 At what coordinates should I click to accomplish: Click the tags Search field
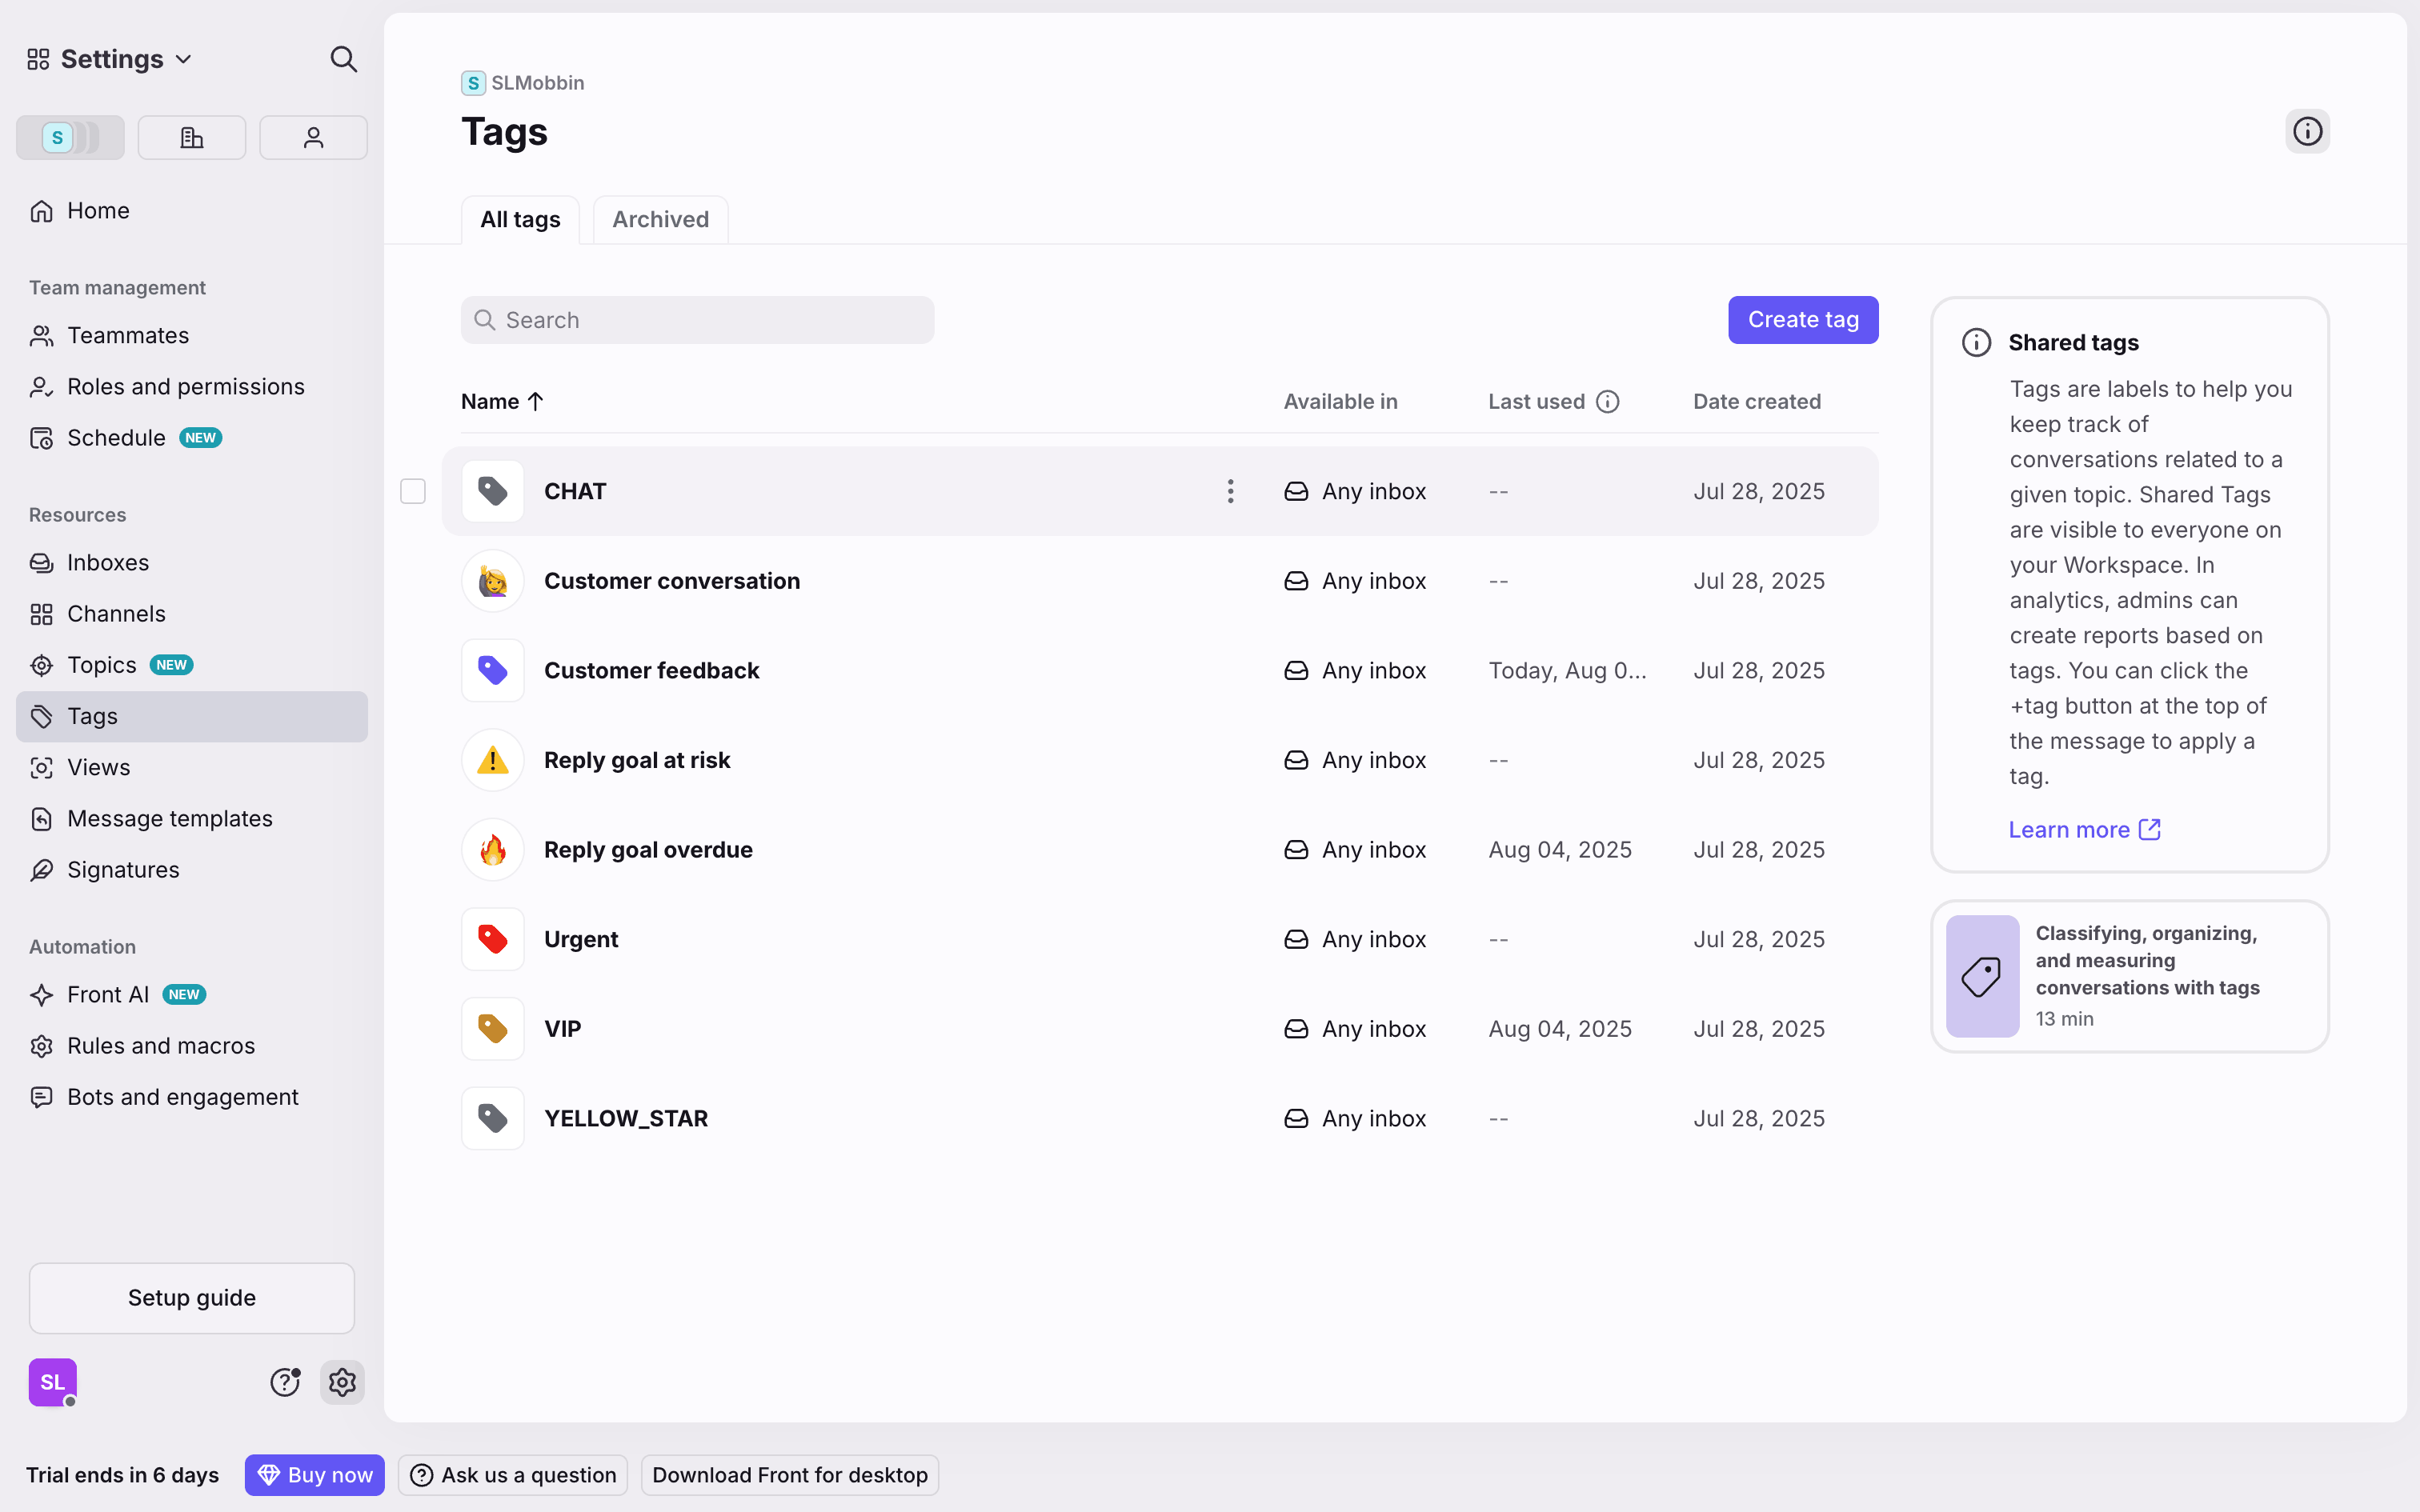click(697, 320)
